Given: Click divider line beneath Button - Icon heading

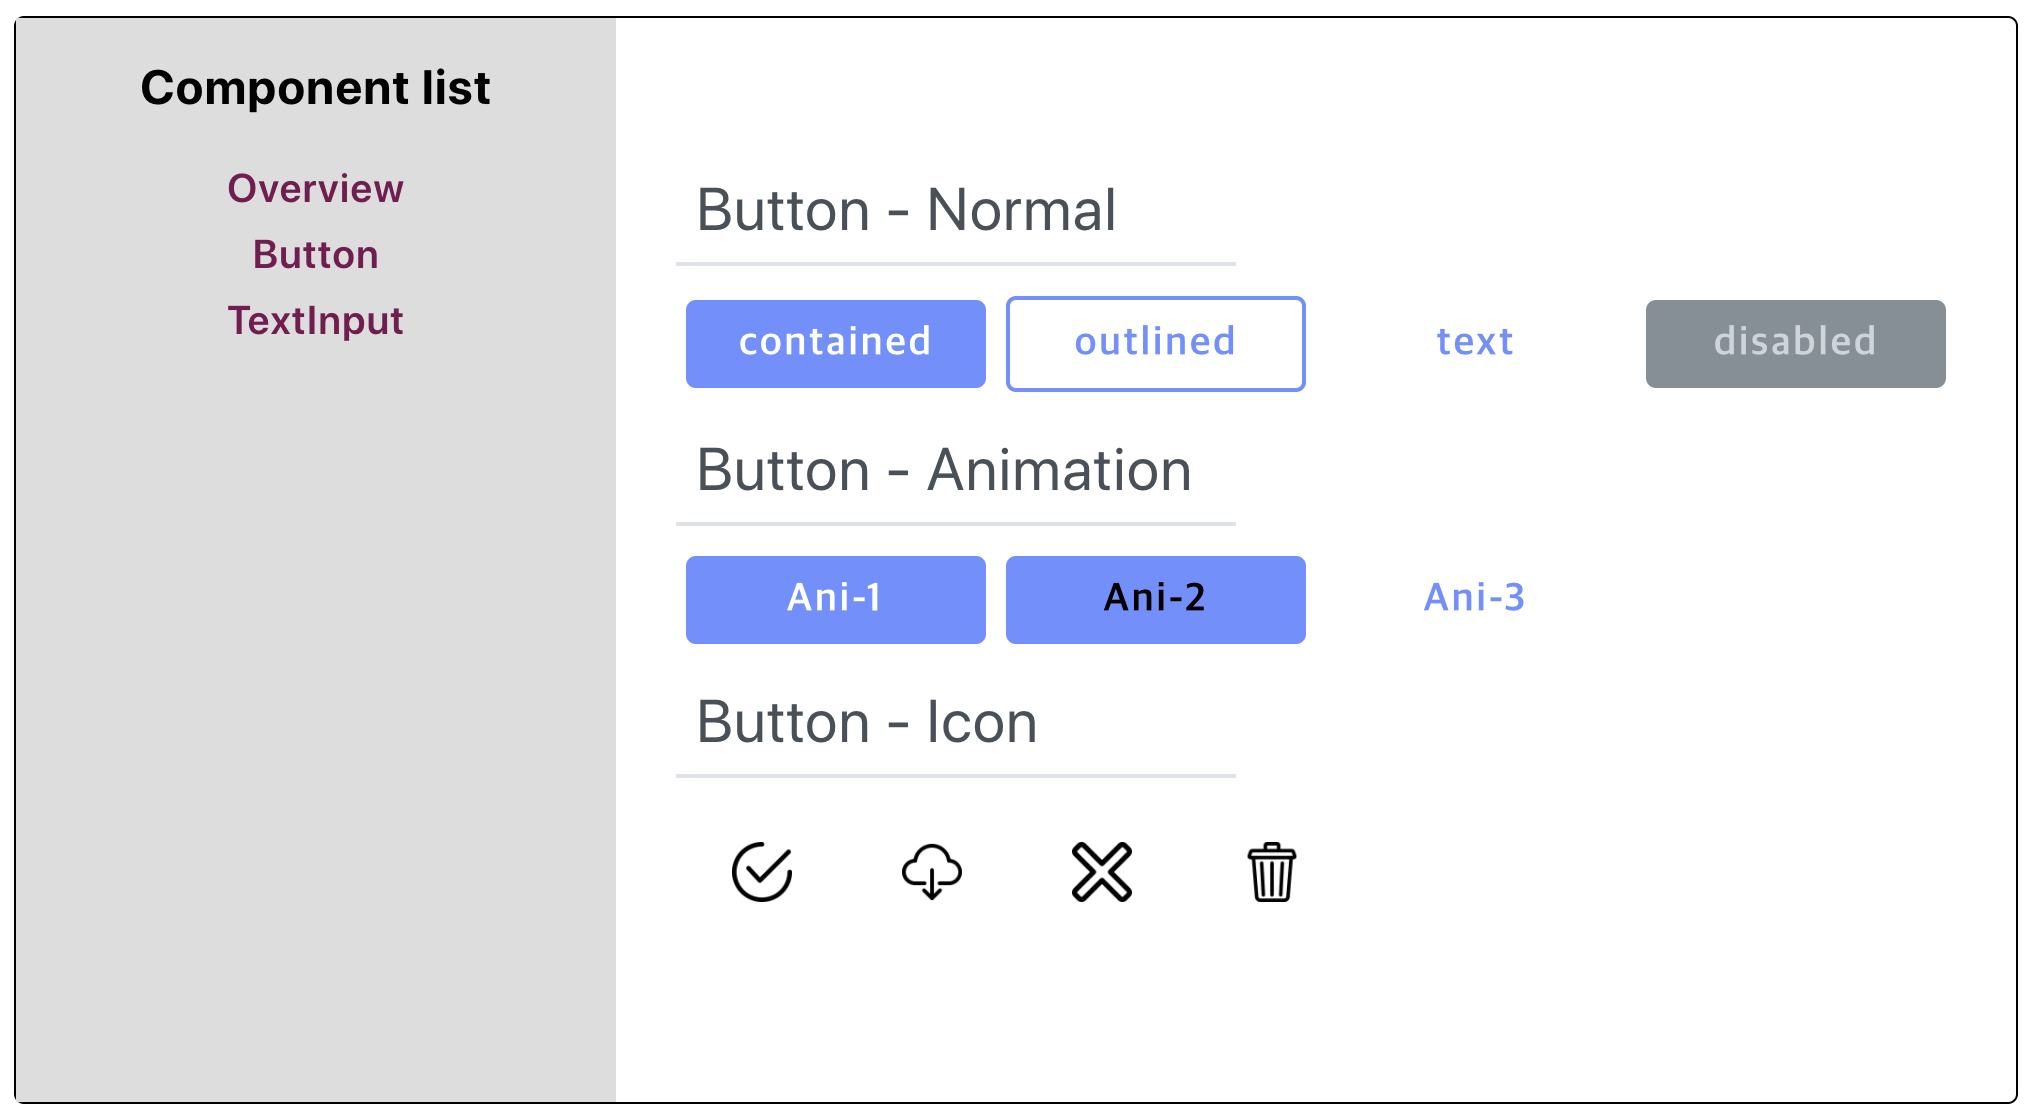Looking at the screenshot, I should click(956, 775).
